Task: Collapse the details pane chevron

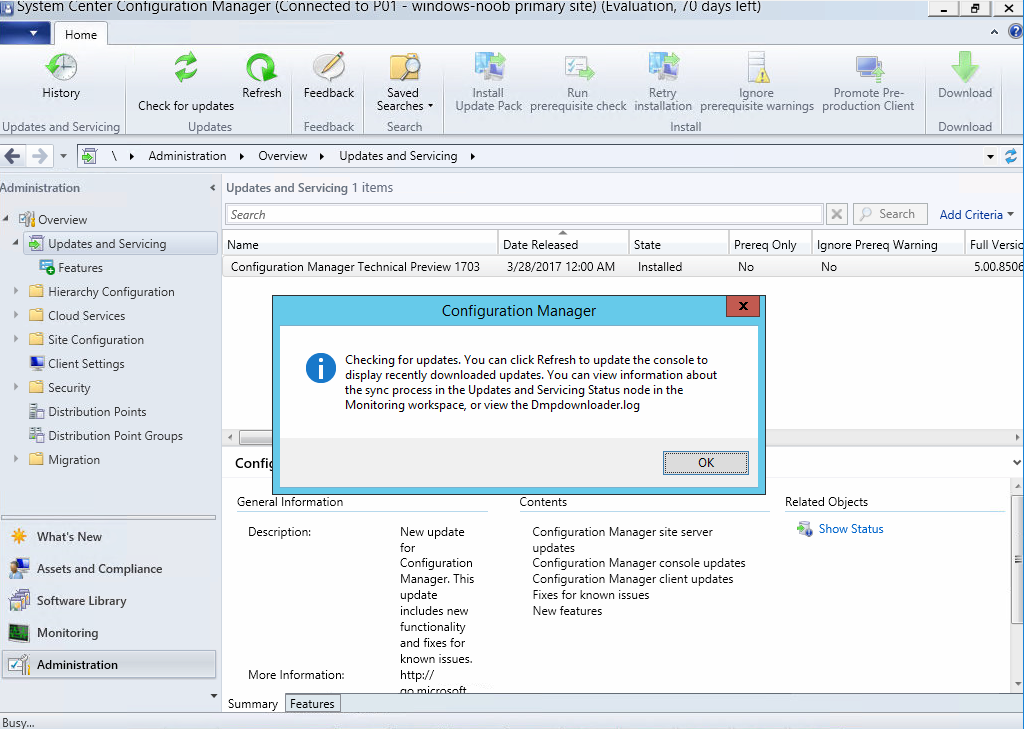Action: tap(1016, 462)
